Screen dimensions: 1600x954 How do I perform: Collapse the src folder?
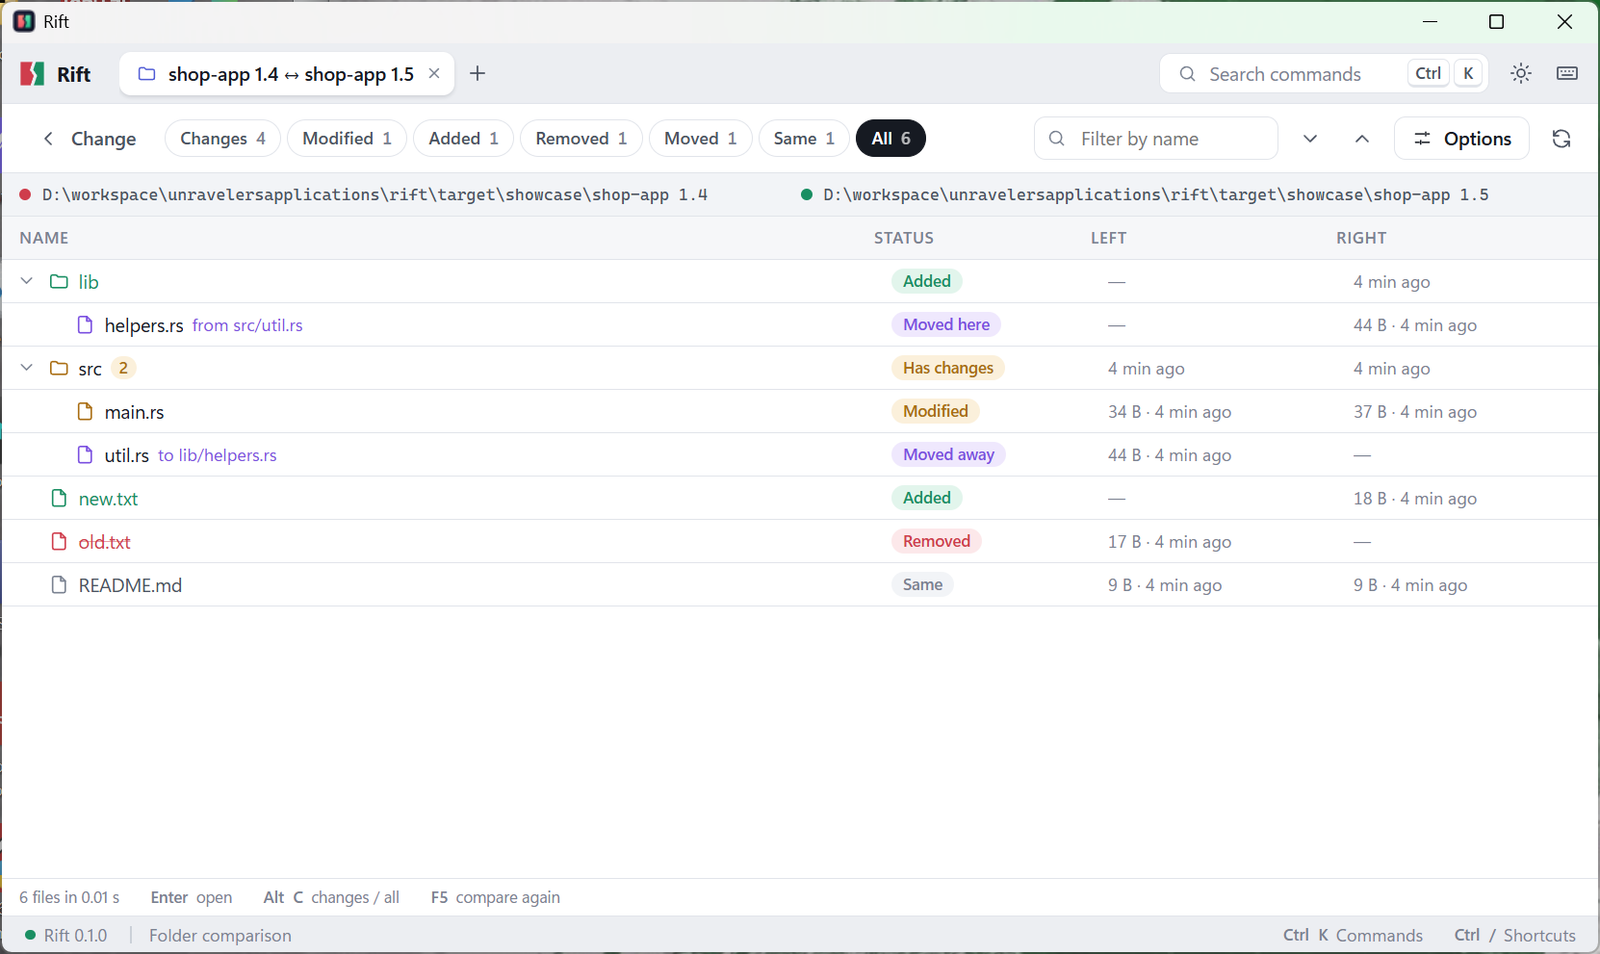point(27,368)
